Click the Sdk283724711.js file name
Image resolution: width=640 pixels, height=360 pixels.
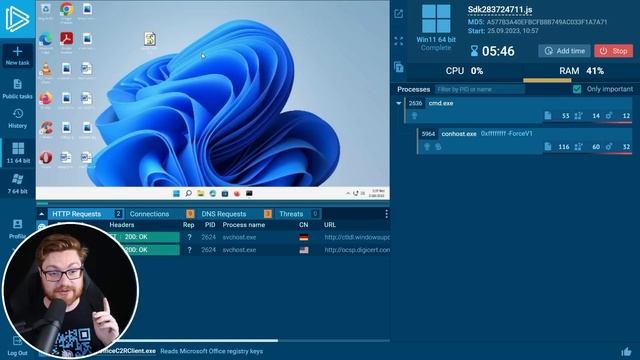[x=500, y=10]
